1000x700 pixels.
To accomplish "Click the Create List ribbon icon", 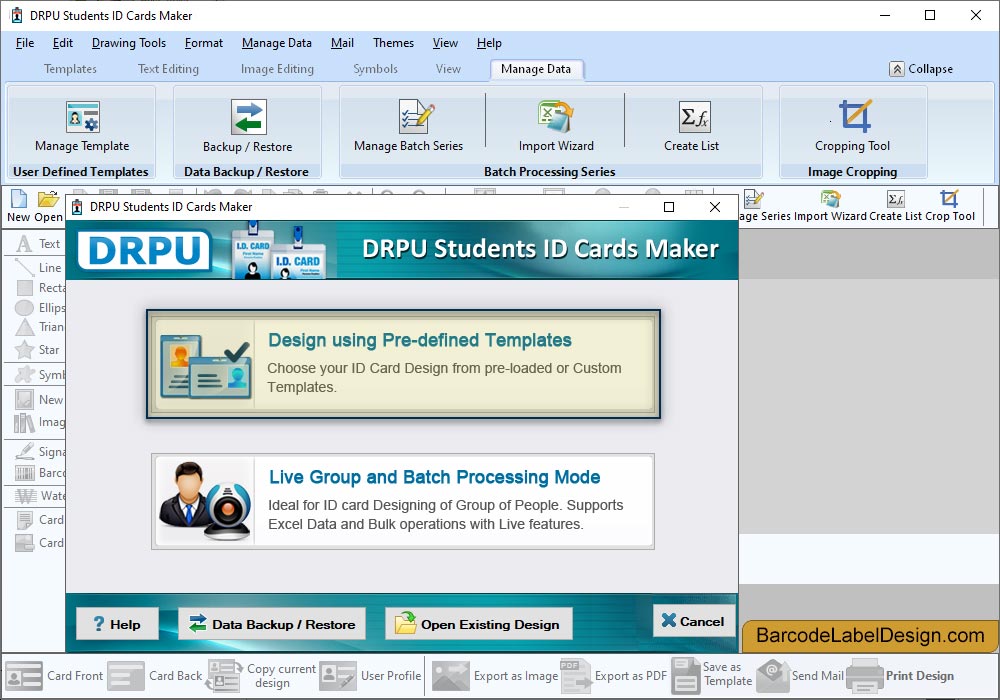I will click(x=691, y=127).
